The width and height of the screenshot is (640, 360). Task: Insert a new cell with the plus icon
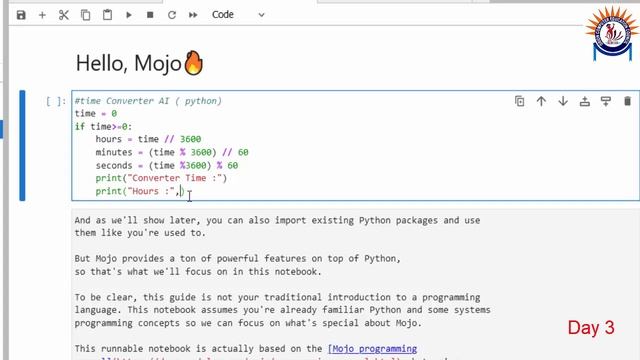tap(42, 15)
